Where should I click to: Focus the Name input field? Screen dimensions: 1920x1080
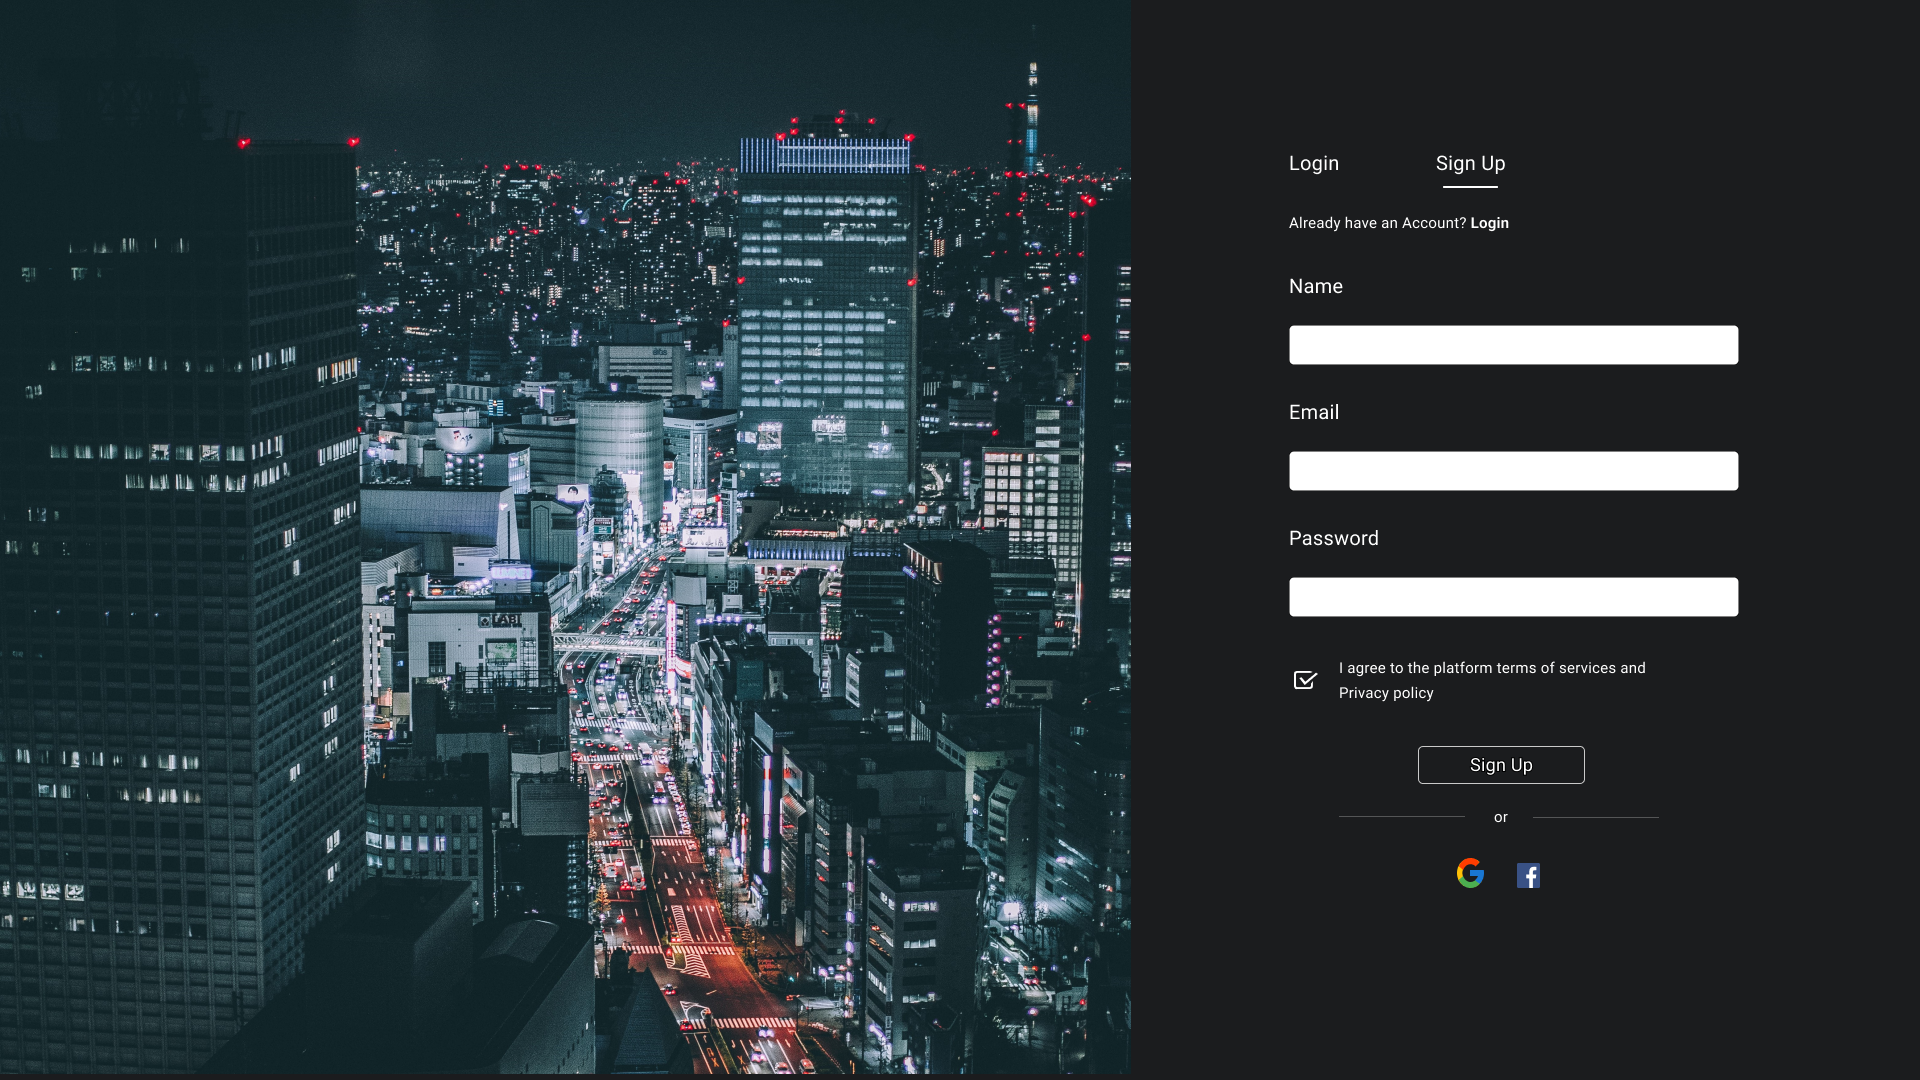[1513, 345]
